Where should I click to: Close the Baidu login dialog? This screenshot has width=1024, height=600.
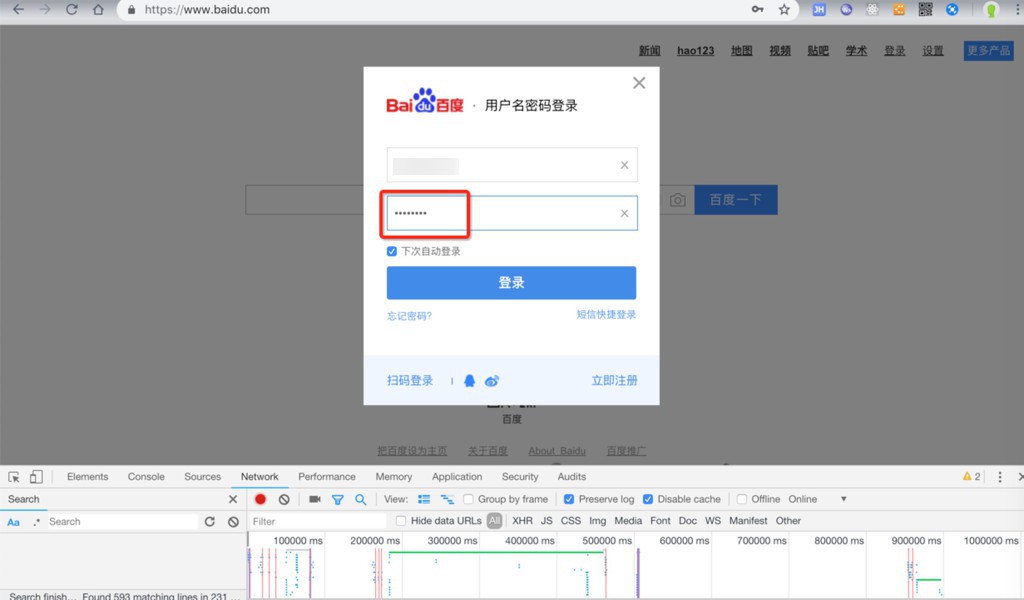639,83
